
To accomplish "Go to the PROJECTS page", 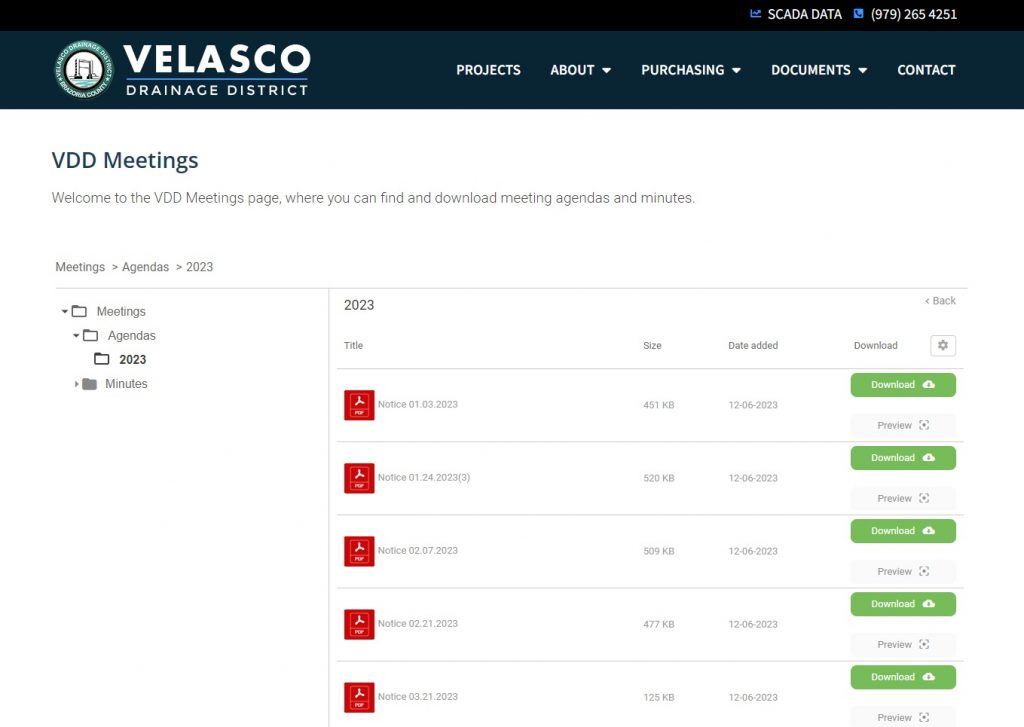I will 488,70.
